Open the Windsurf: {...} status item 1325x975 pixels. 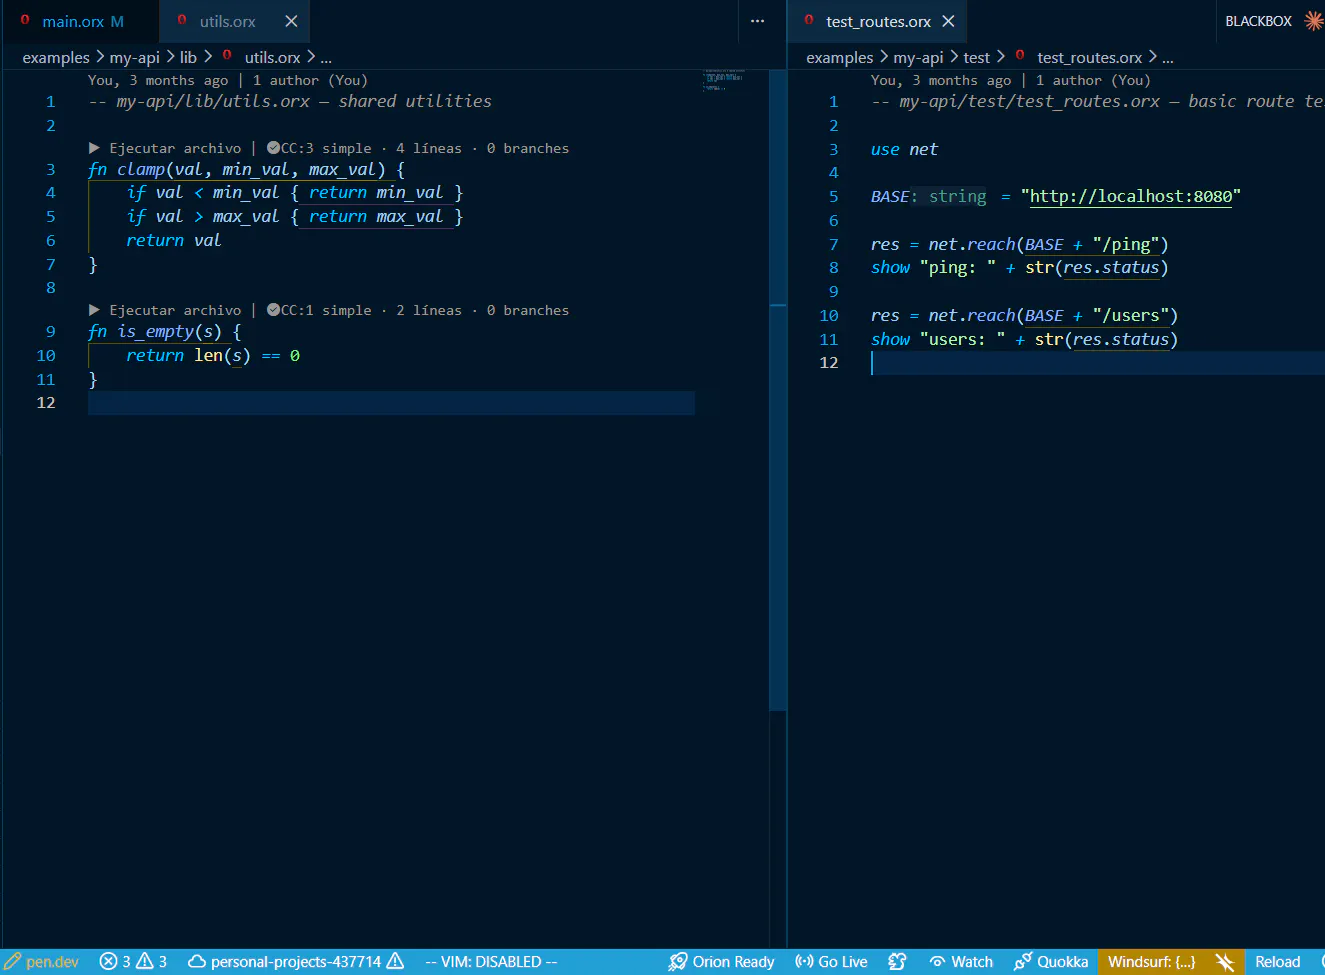pos(1151,962)
